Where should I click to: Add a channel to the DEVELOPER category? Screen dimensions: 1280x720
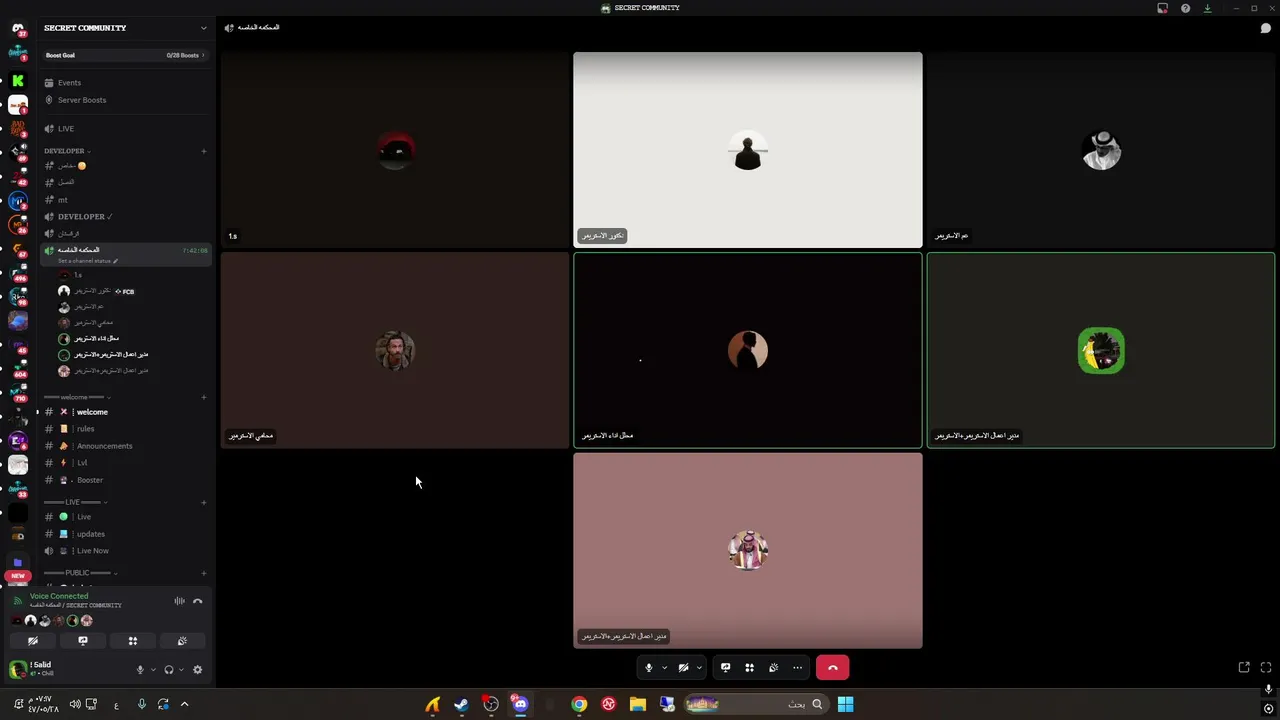pos(204,151)
